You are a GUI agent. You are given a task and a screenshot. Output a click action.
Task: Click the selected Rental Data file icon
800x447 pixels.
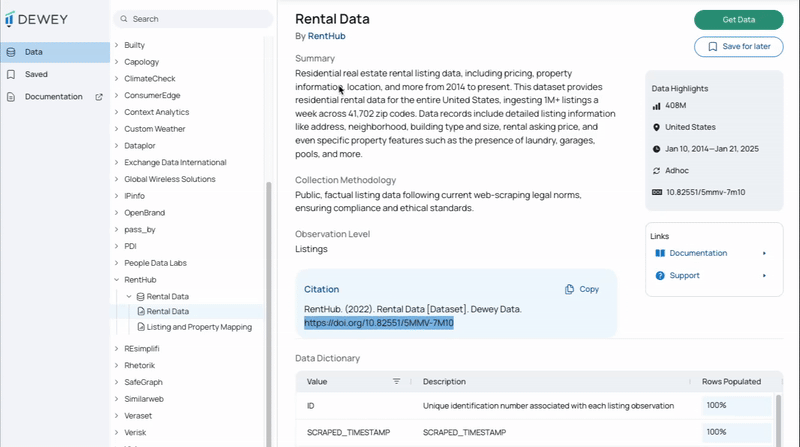[x=141, y=311]
